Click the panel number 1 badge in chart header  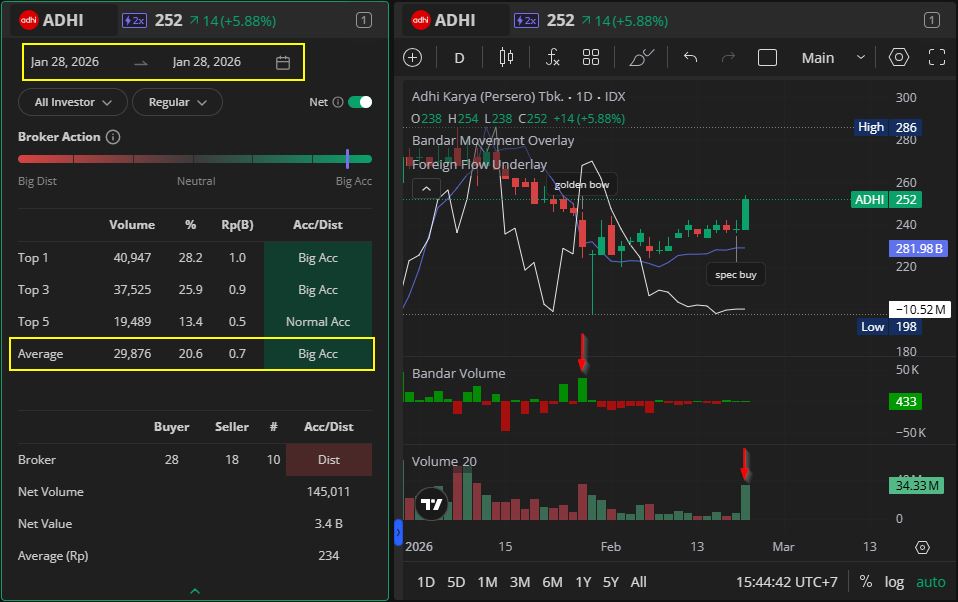pyautogui.click(x=932, y=20)
